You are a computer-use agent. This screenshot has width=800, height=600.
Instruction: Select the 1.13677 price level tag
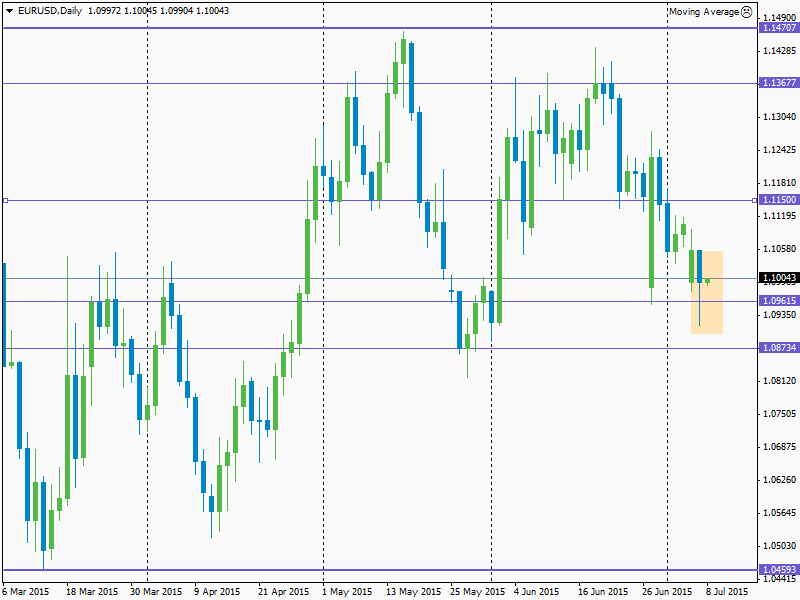tap(779, 83)
